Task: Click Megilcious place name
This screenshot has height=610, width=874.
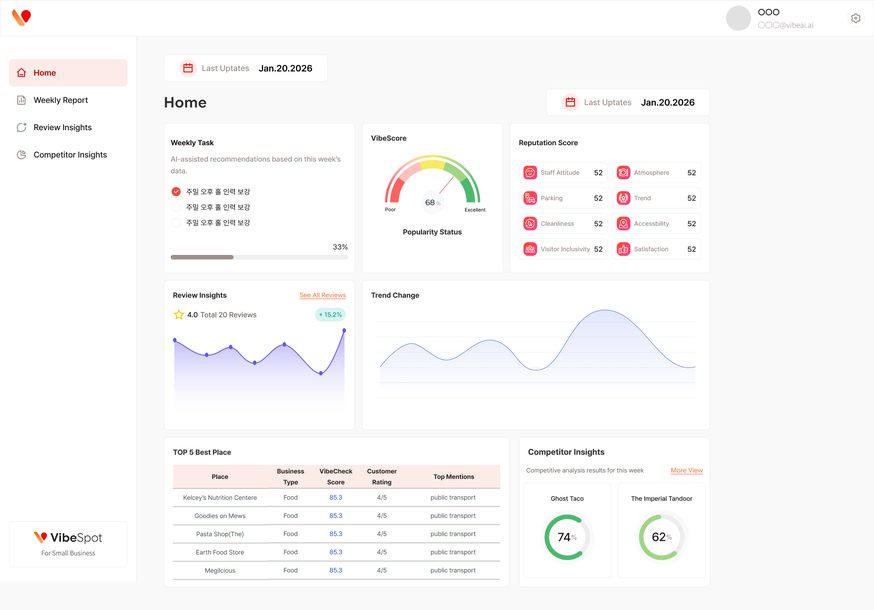Action: [x=220, y=570]
